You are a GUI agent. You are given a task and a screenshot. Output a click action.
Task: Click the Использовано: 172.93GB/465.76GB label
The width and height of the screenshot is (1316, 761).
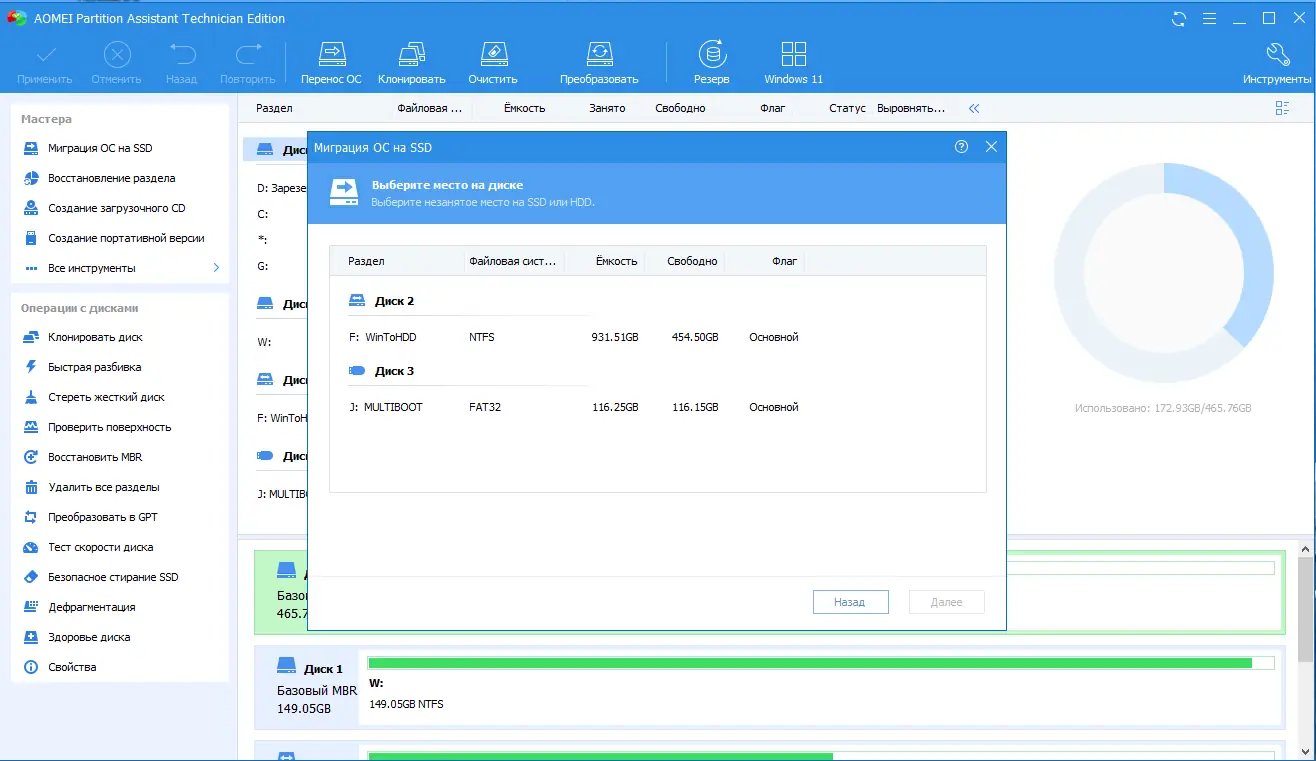tap(1163, 409)
